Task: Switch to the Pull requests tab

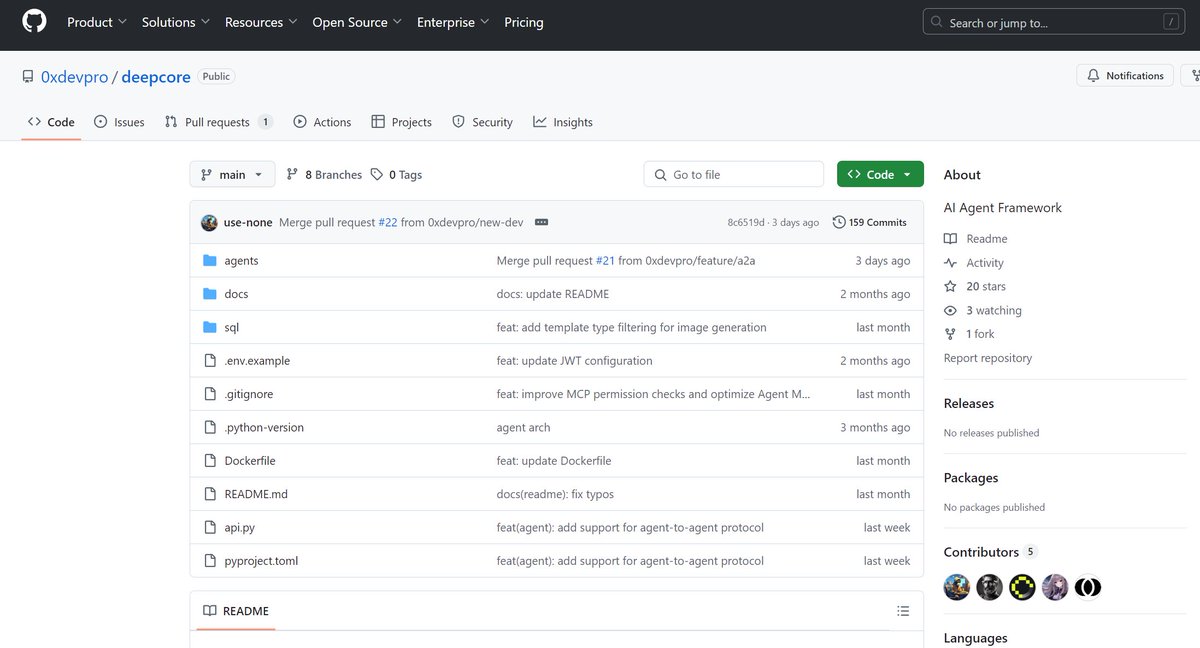Action: click(219, 122)
